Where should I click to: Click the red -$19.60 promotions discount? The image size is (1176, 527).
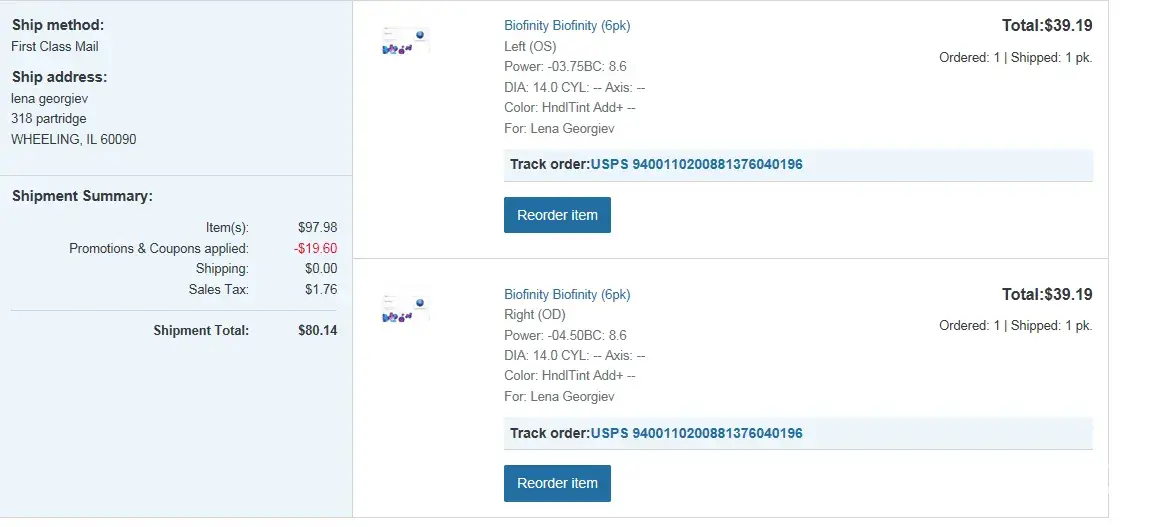(315, 248)
